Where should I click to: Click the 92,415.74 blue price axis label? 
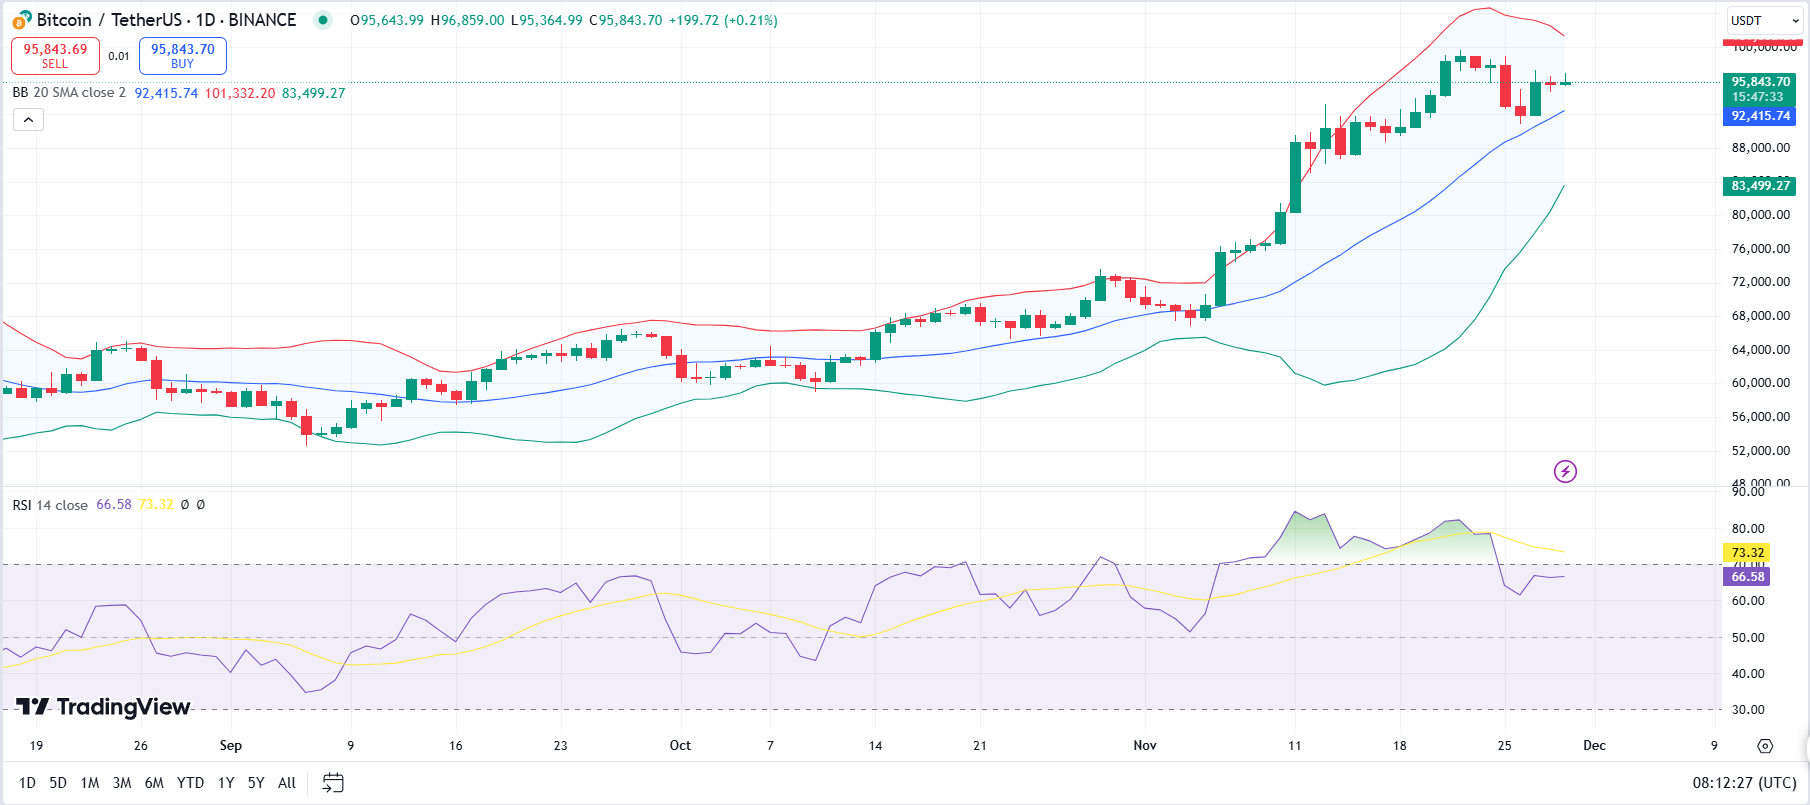(x=1760, y=116)
